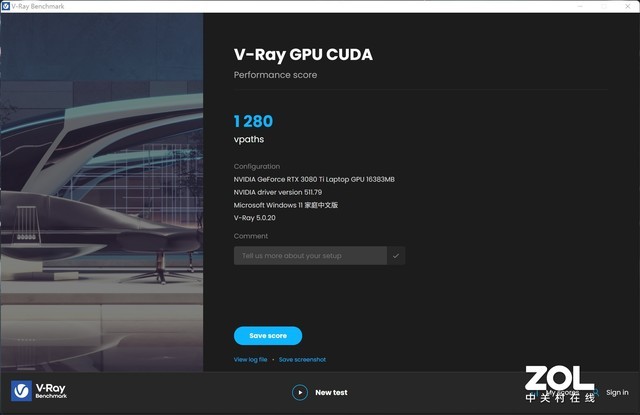Minimize the V-Ray Benchmark window
Viewport: 640px width, 415px height.
(580, 7)
